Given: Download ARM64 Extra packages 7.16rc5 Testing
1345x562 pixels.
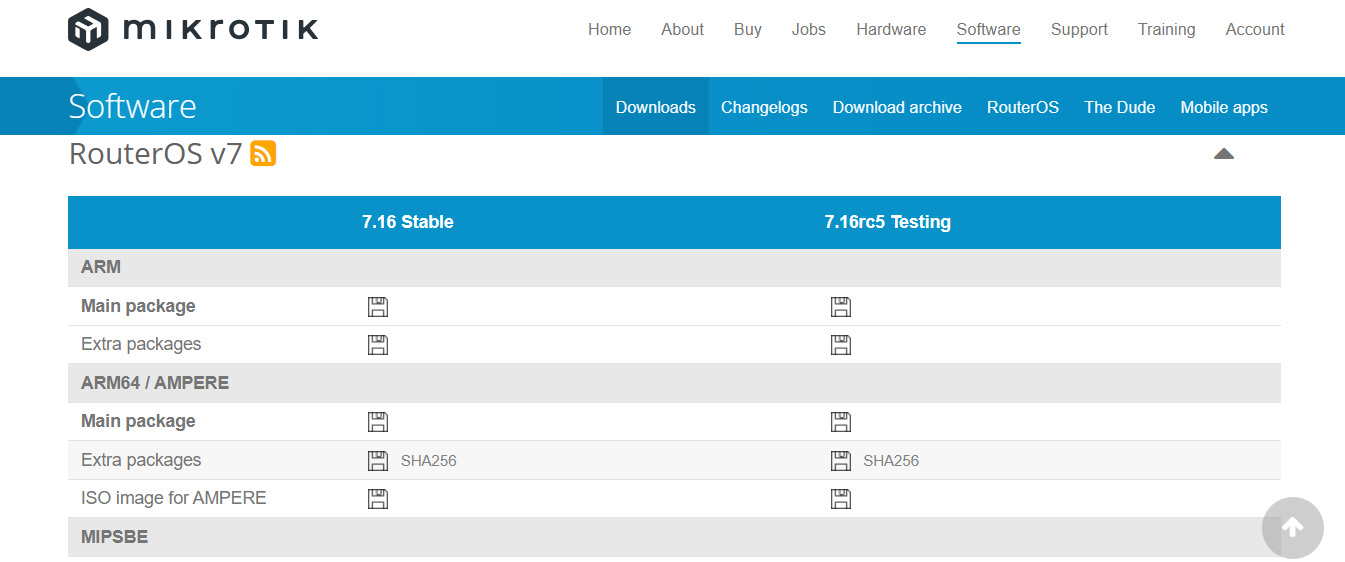Looking at the screenshot, I should 841,461.
